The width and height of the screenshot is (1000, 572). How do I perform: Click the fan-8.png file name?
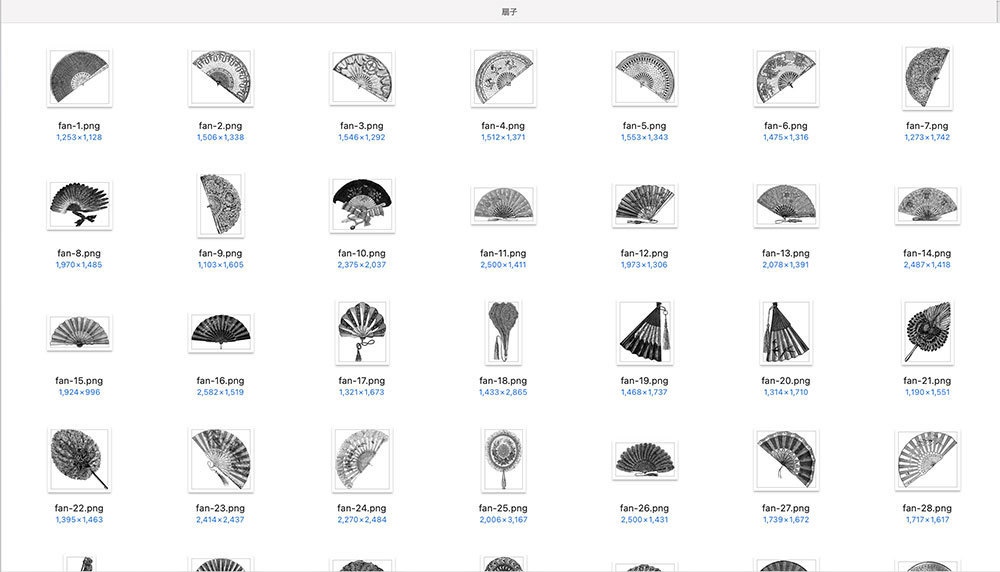coord(79,253)
